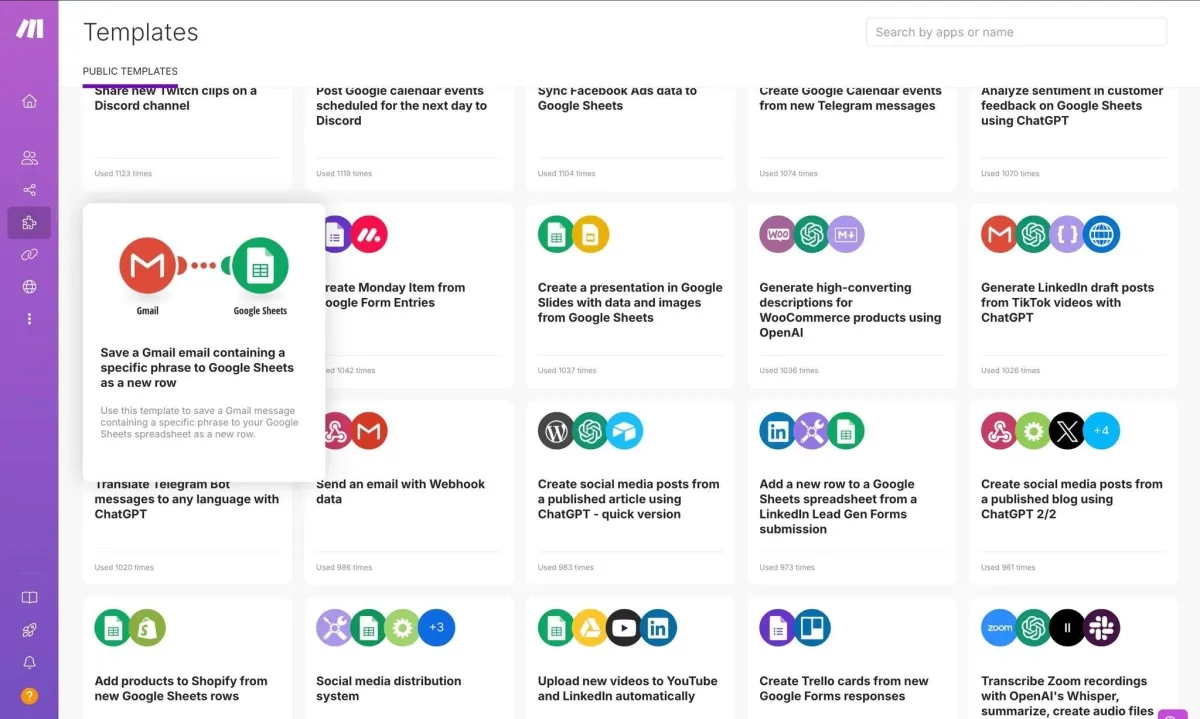Click the 'Used 1037 times' label

(x=567, y=370)
